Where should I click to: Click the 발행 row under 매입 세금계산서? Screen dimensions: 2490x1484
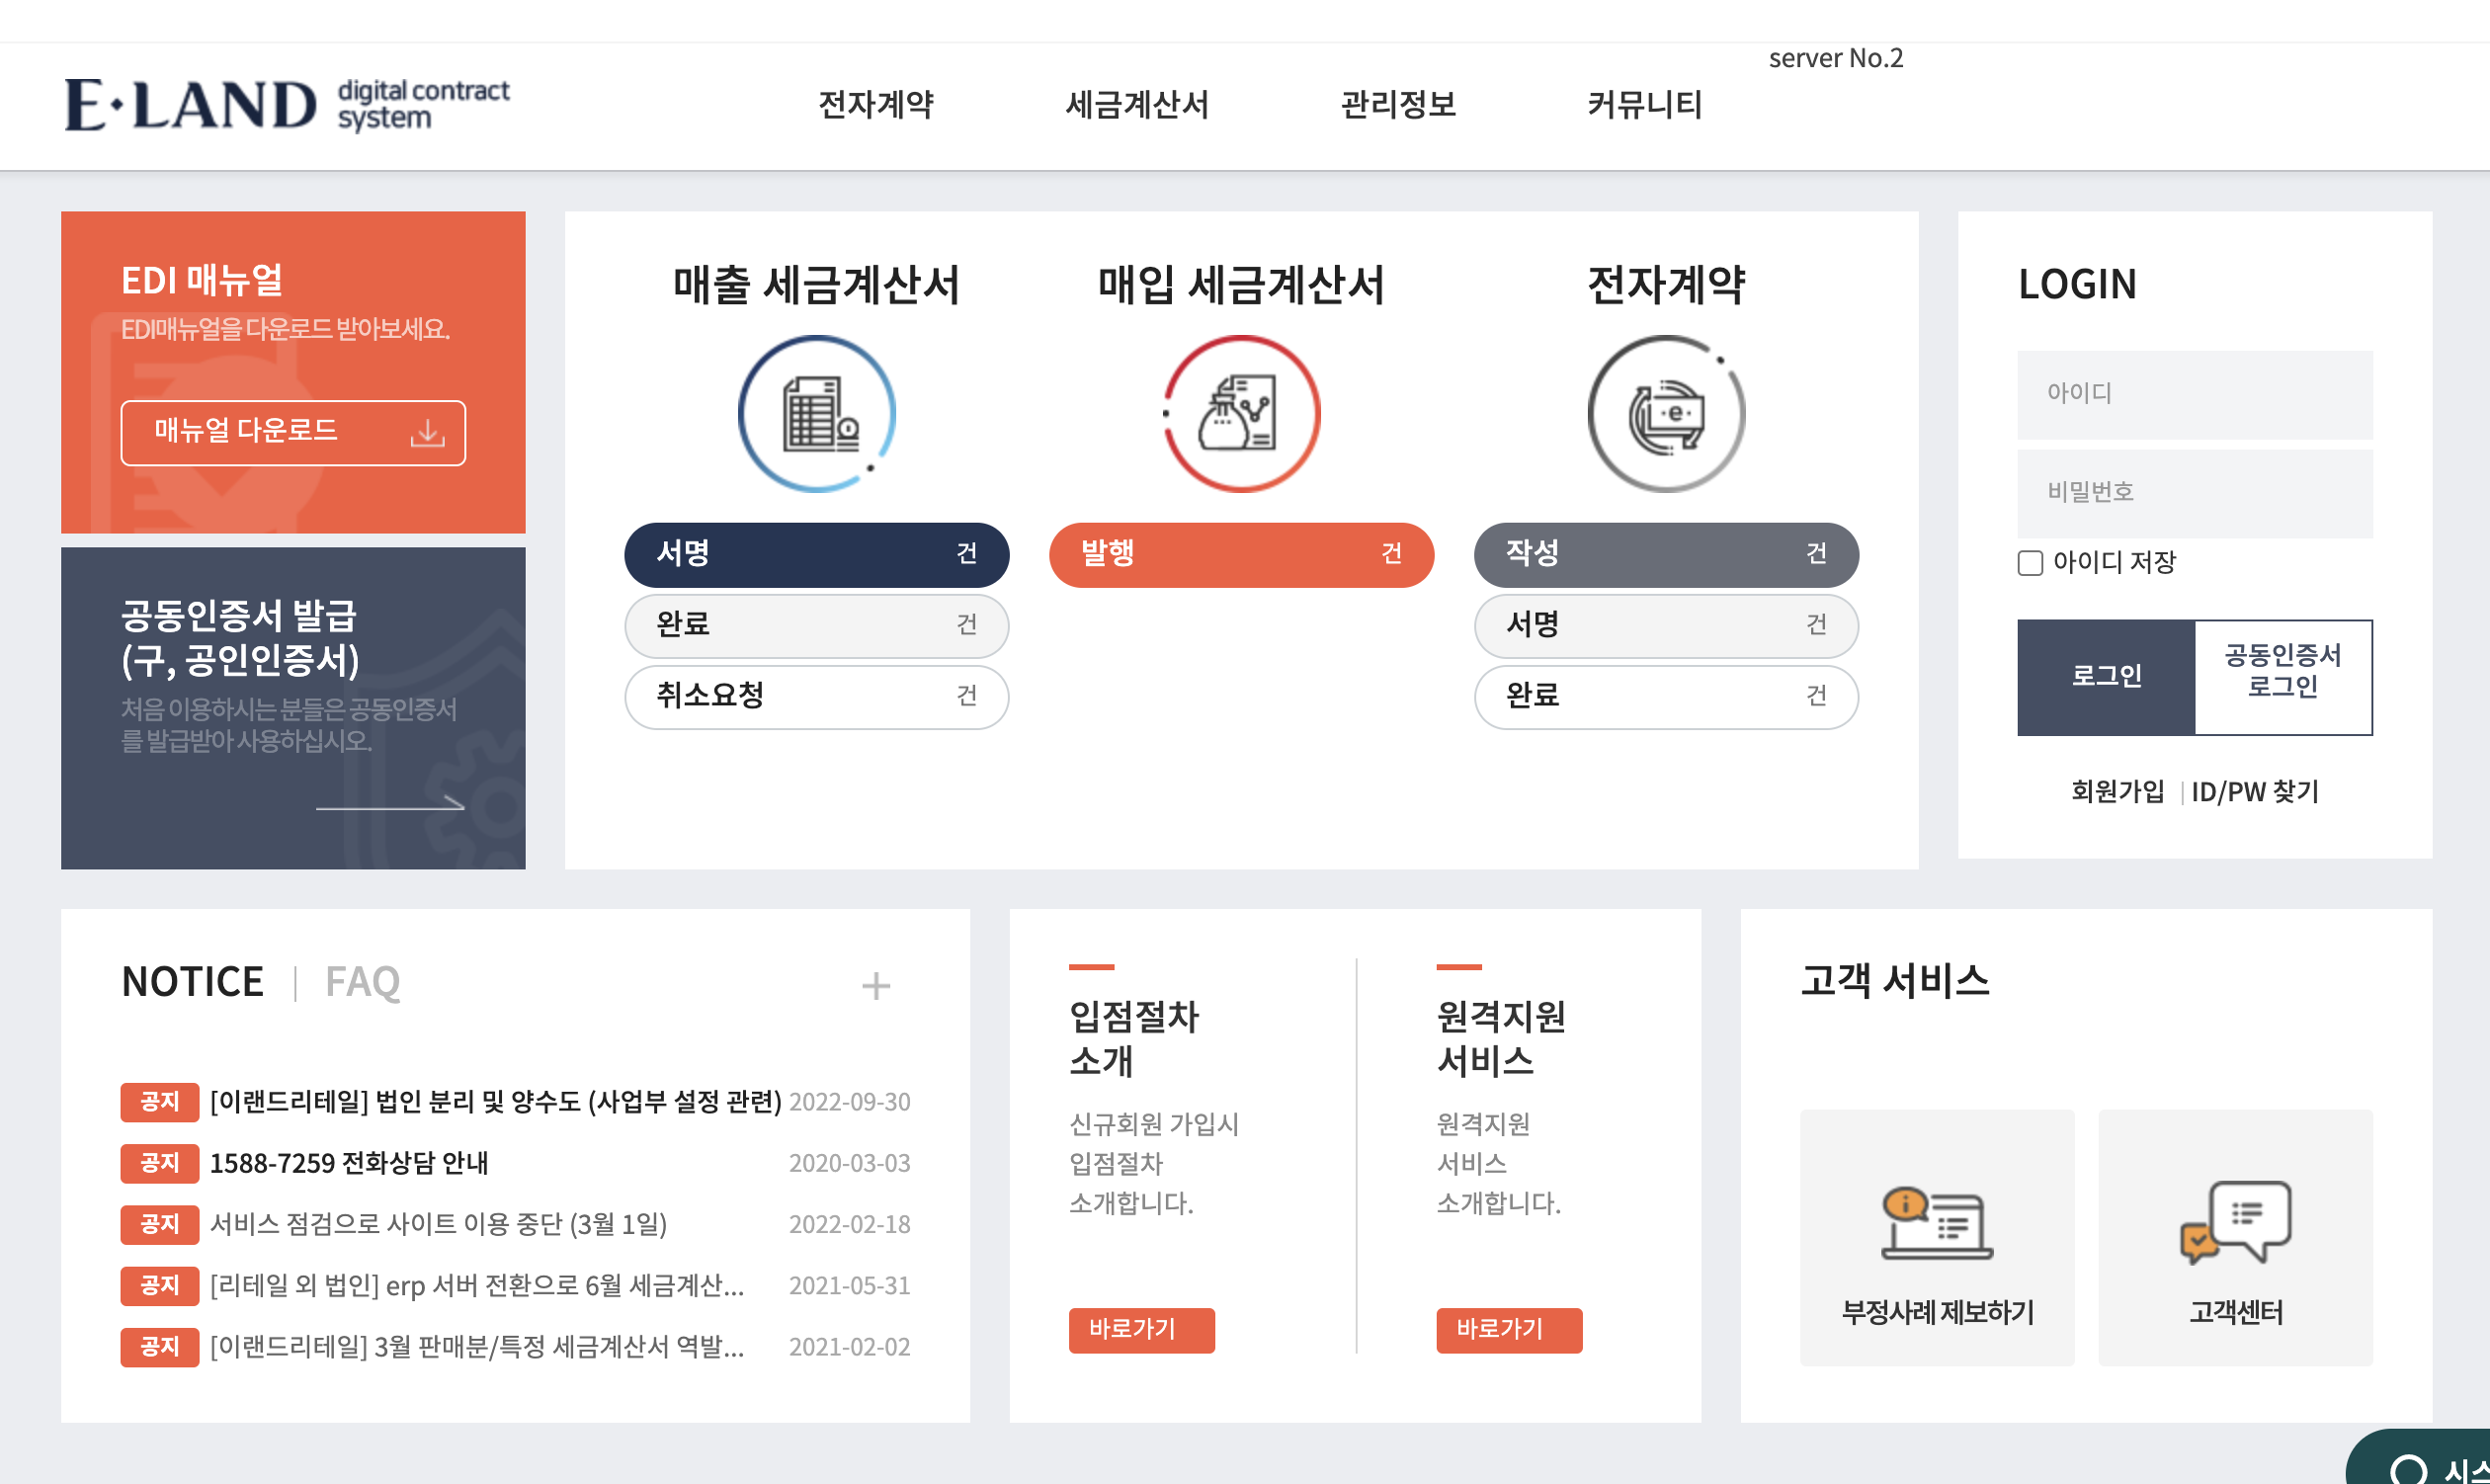pyautogui.click(x=1241, y=555)
